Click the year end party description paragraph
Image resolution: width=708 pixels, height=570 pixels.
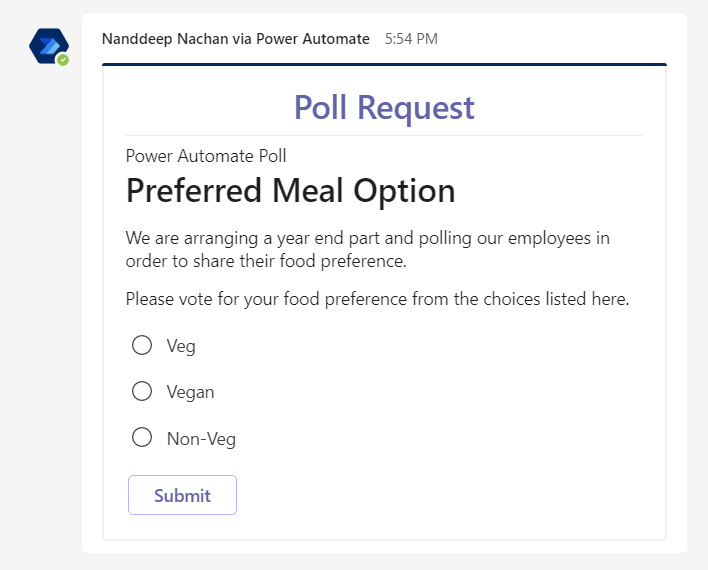[367, 249]
